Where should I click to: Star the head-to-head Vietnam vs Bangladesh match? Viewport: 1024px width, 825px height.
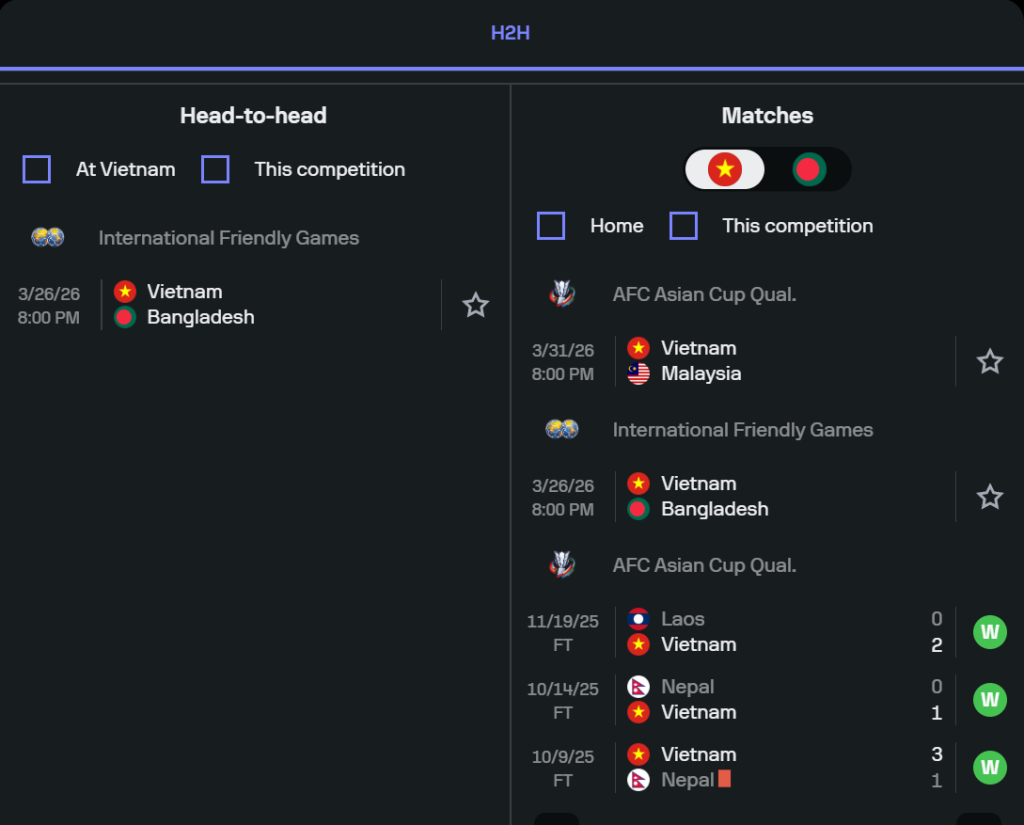pyautogui.click(x=475, y=305)
